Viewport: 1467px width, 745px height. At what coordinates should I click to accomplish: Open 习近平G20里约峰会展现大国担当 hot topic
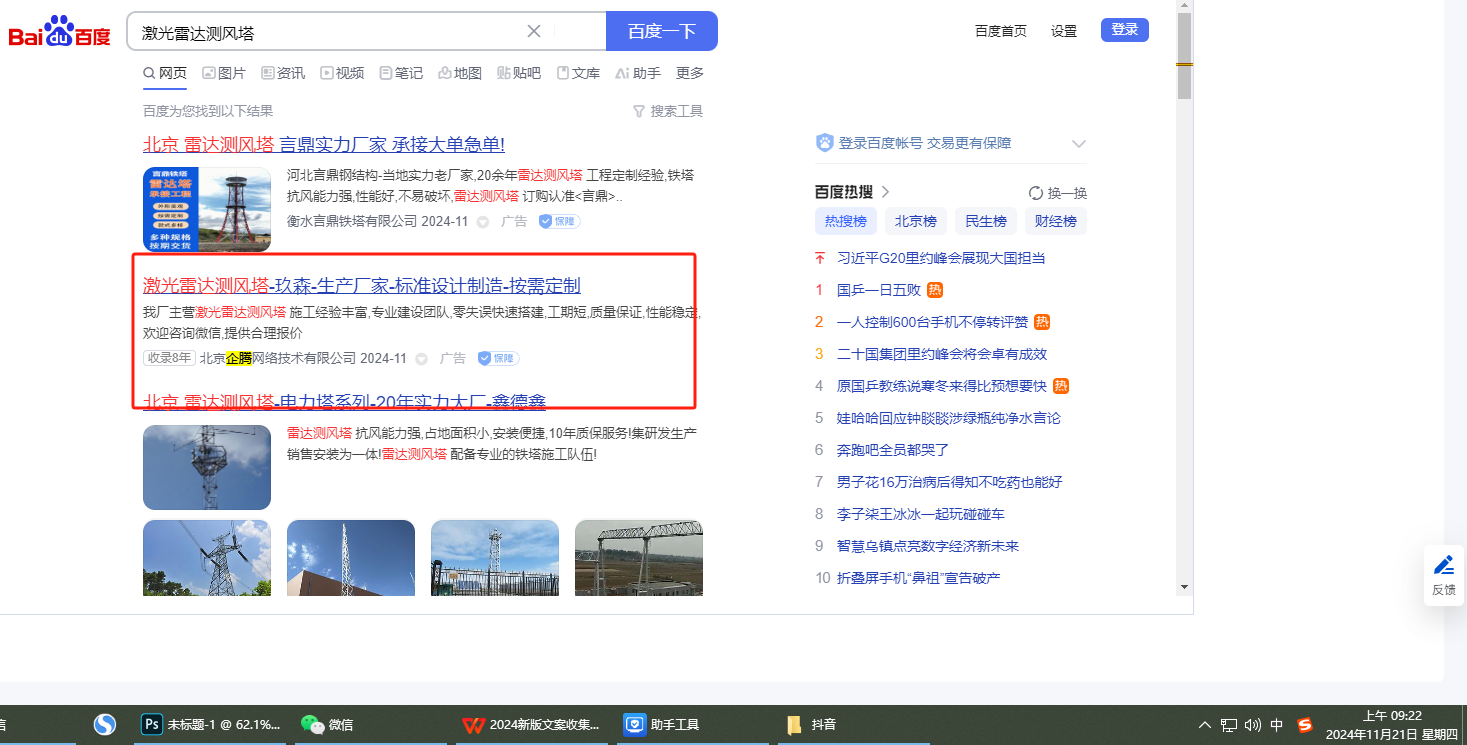[x=941, y=258]
